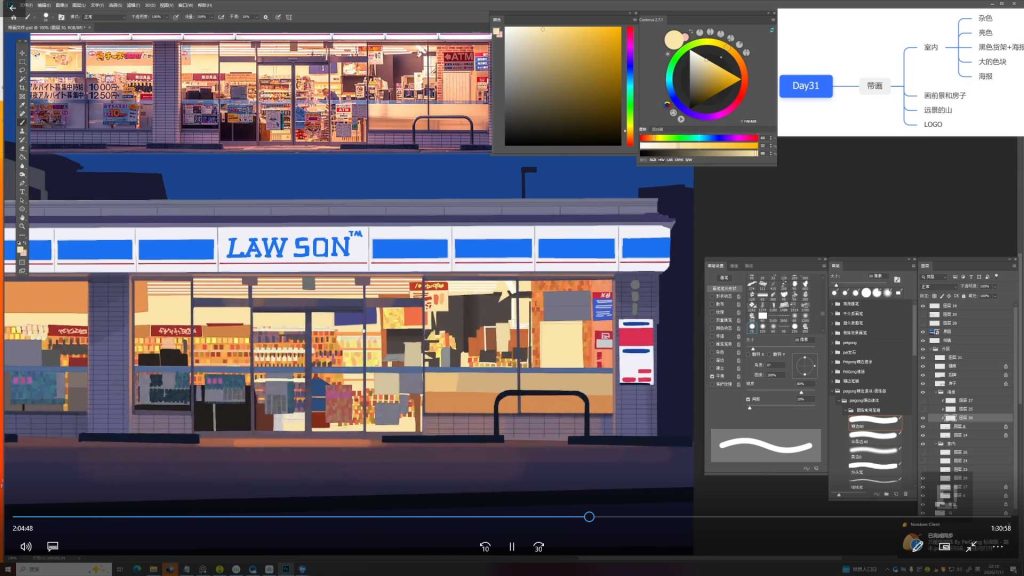This screenshot has width=1024, height=576.
Task: Open the Windows Start button
Action: (x=9, y=569)
